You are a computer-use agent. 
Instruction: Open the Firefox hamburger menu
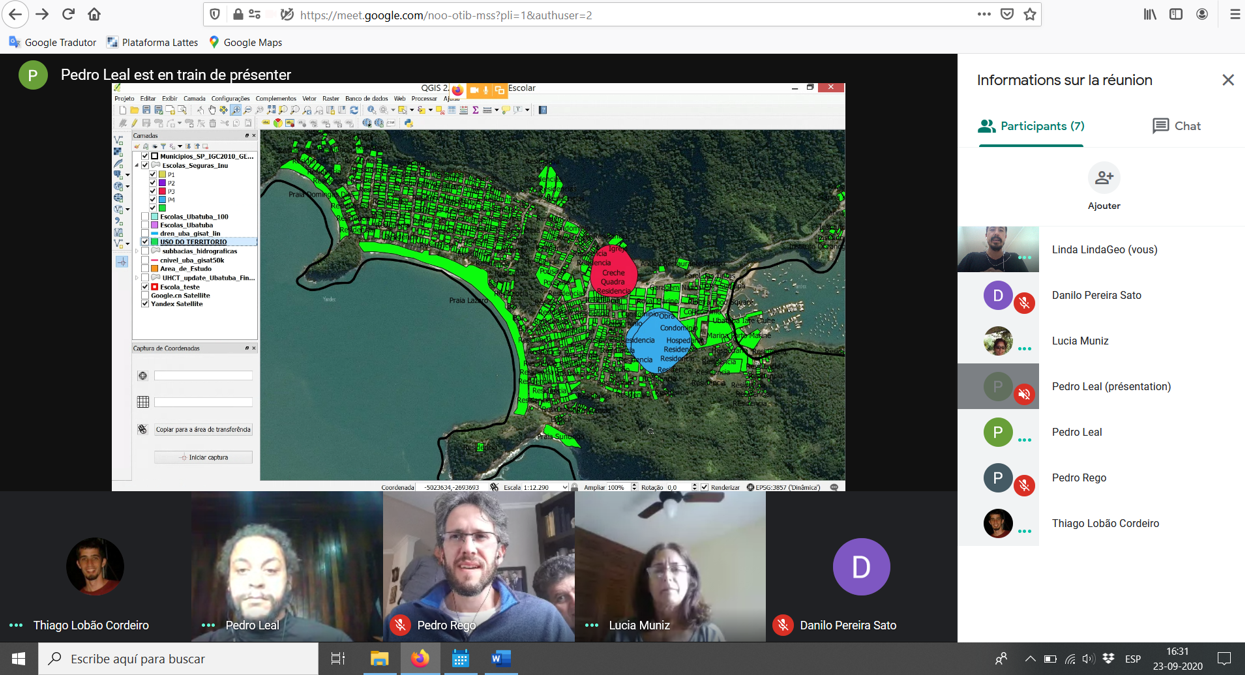(1234, 15)
